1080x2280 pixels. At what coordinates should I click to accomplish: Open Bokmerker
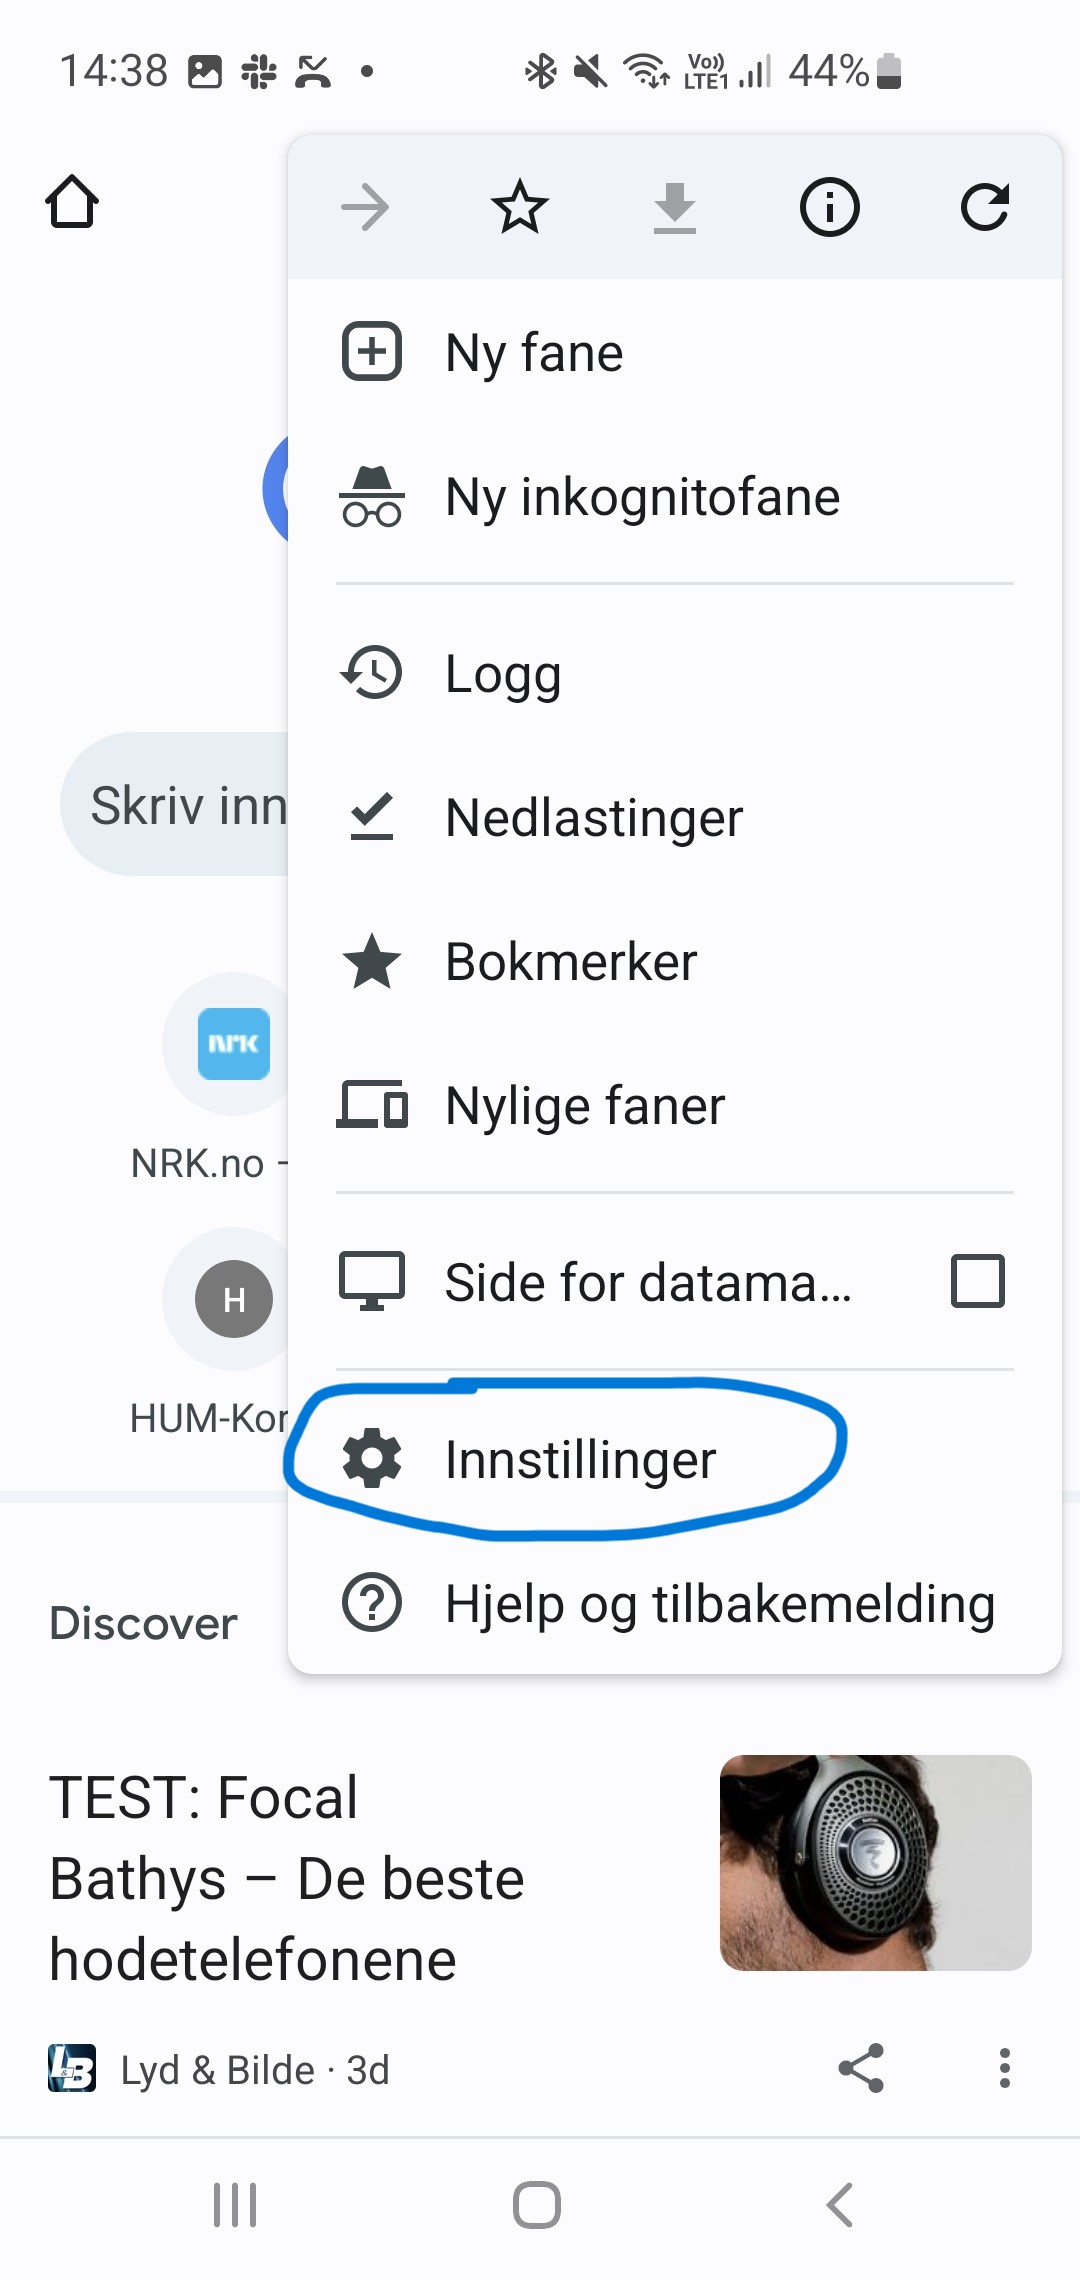click(571, 962)
